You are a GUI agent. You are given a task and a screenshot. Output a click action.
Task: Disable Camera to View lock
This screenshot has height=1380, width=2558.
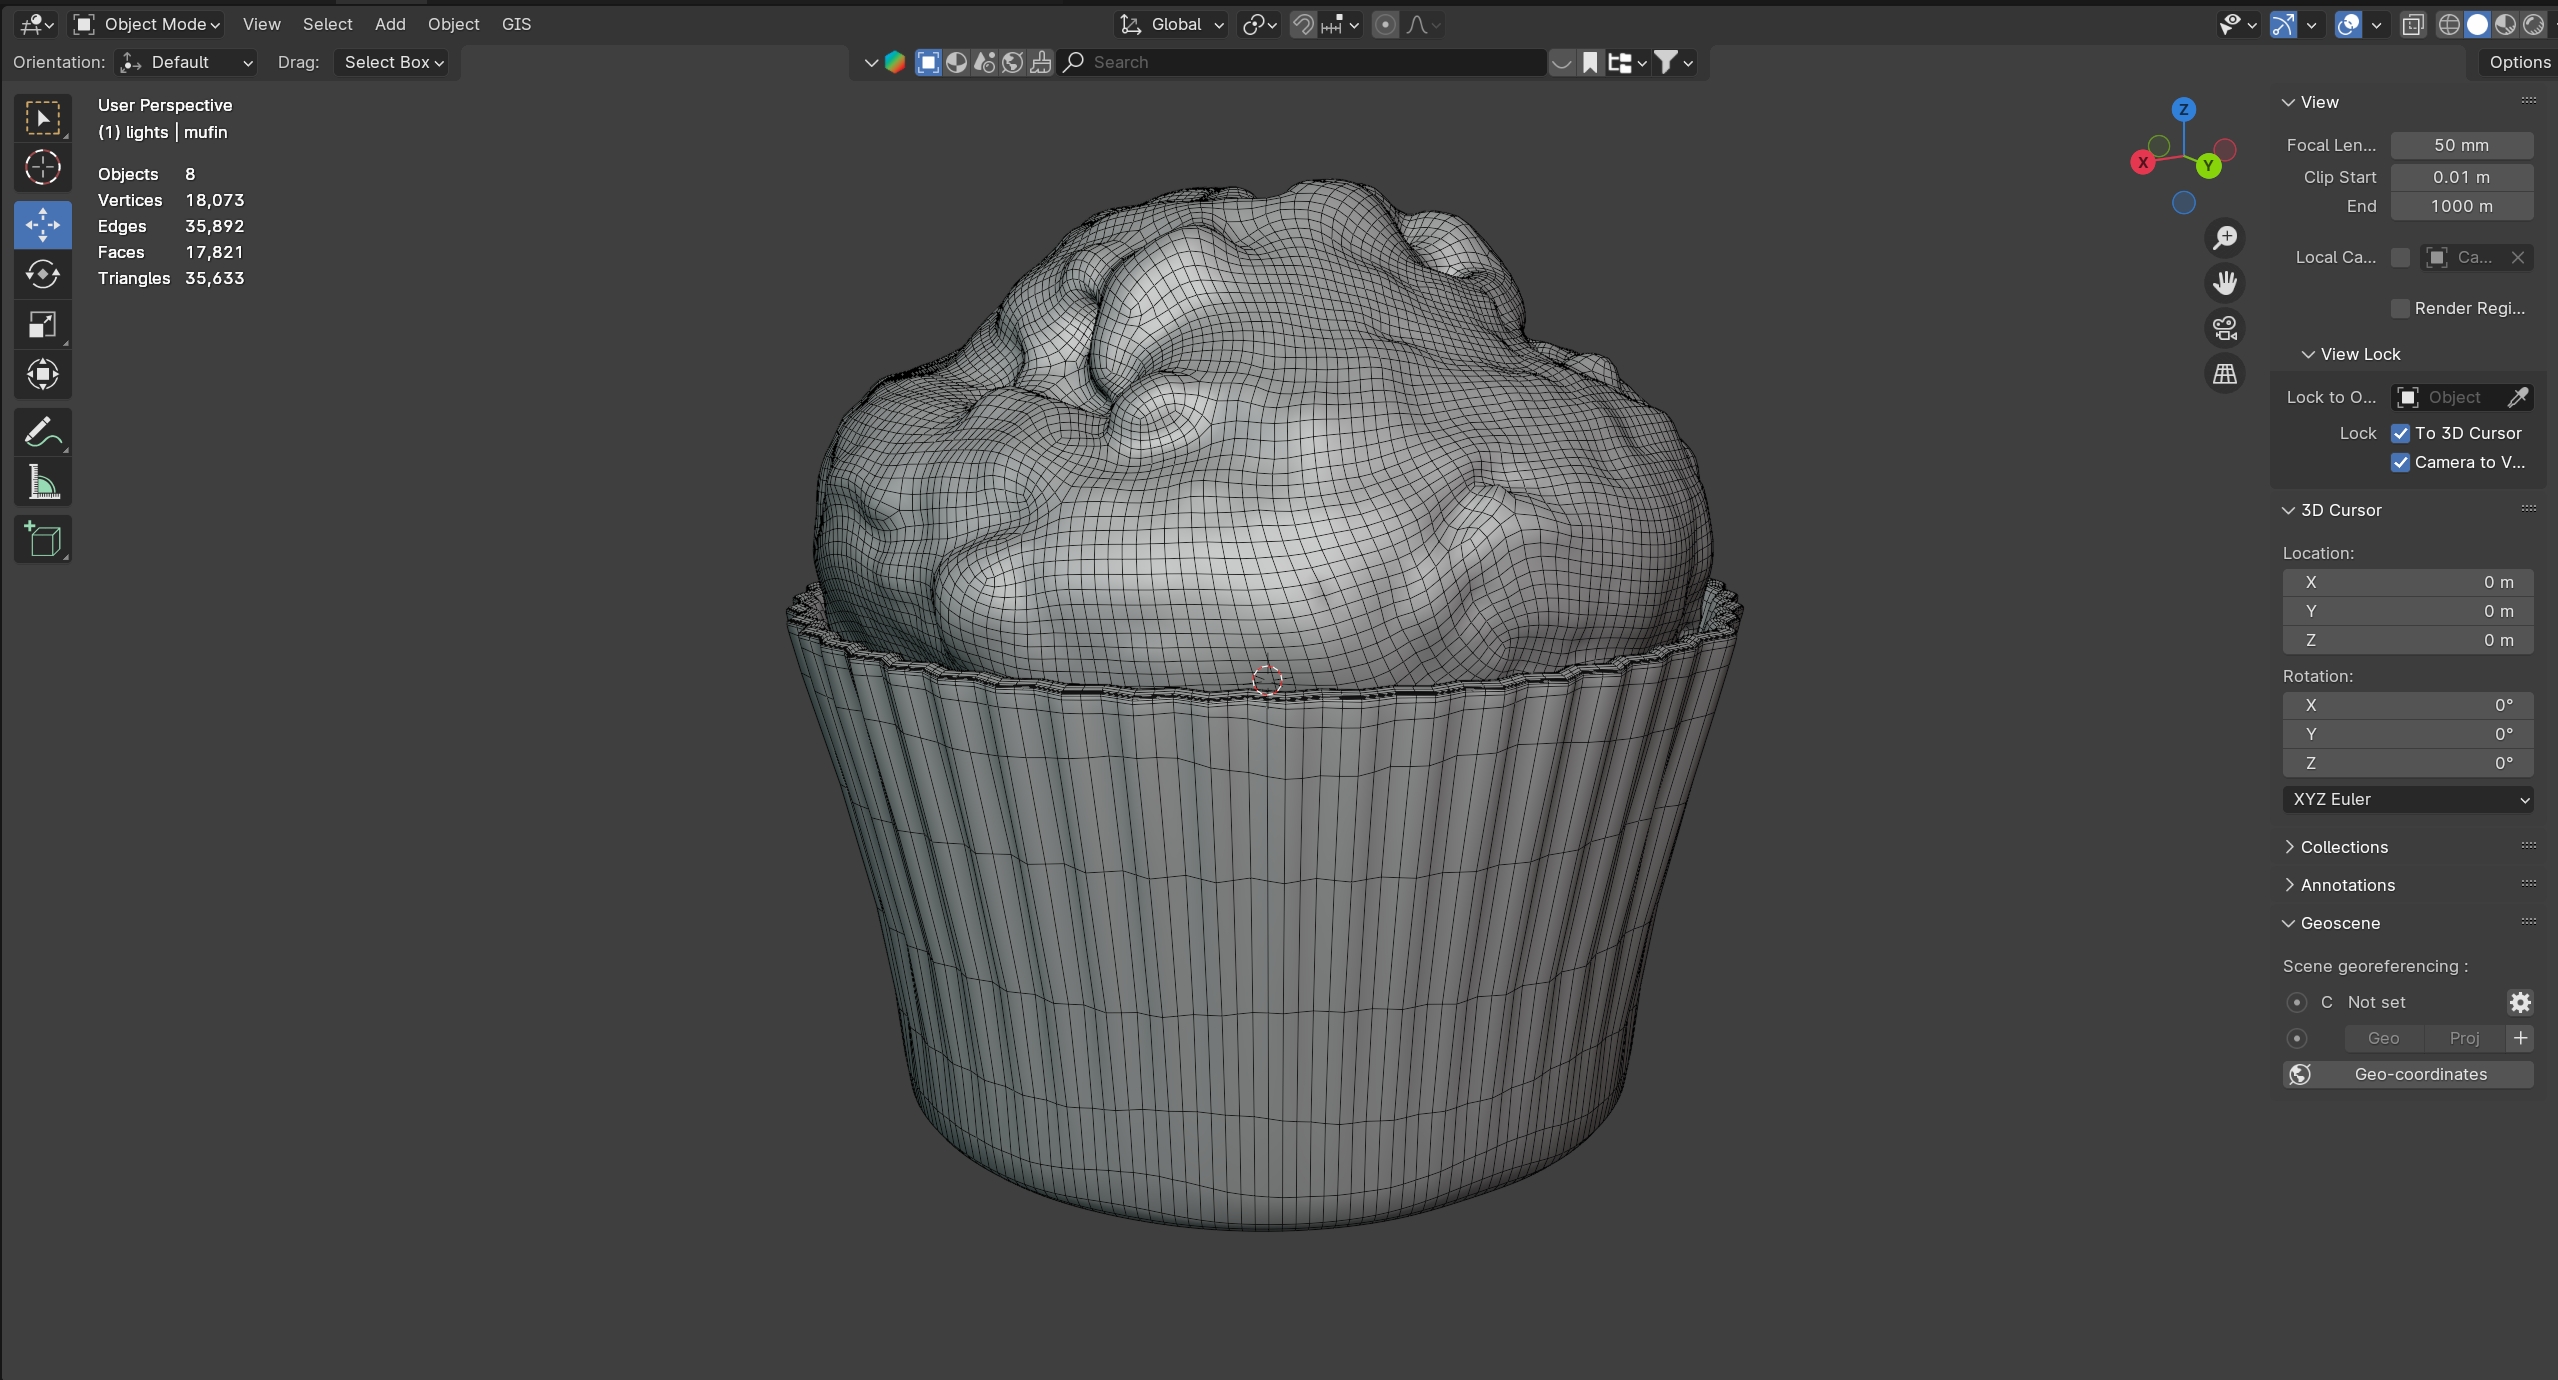click(2400, 462)
